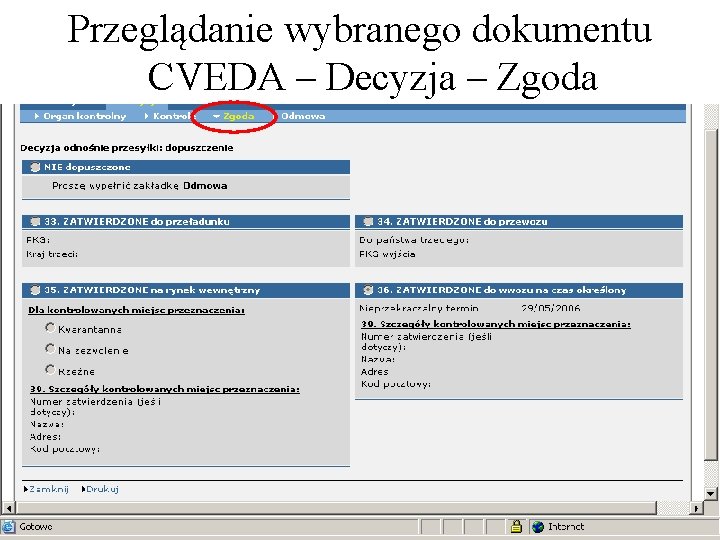Choose the Kwarantanna radio button

[x=50, y=328]
